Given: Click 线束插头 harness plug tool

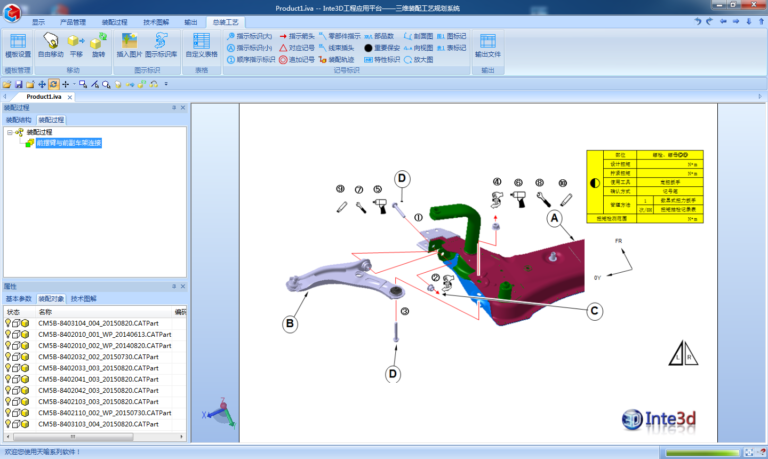Looking at the screenshot, I should click(x=336, y=48).
